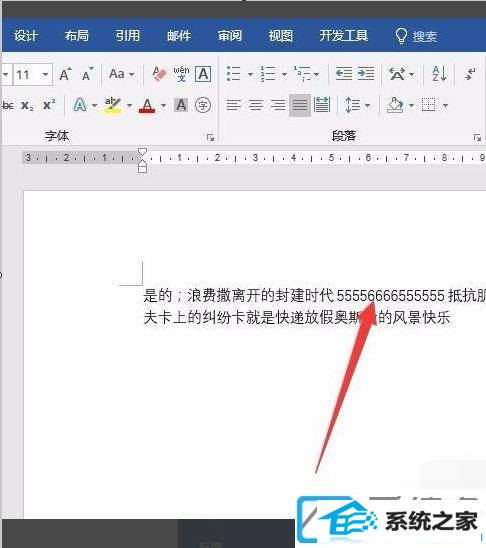Click the Clear Formatting eraser icon
This screenshot has width=486, height=548.
pyautogui.click(x=159, y=74)
